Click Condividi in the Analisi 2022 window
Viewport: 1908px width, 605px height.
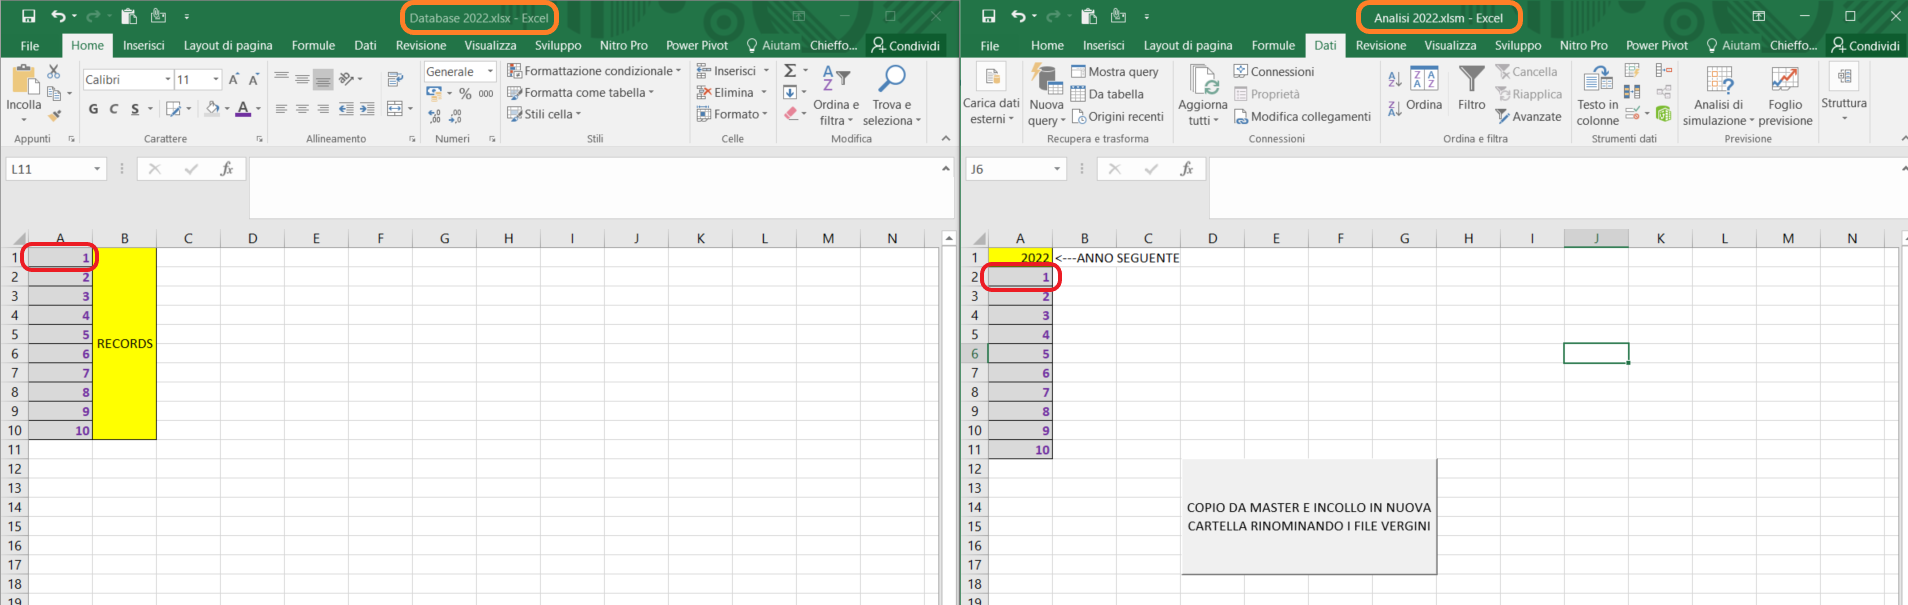pyautogui.click(x=1865, y=45)
